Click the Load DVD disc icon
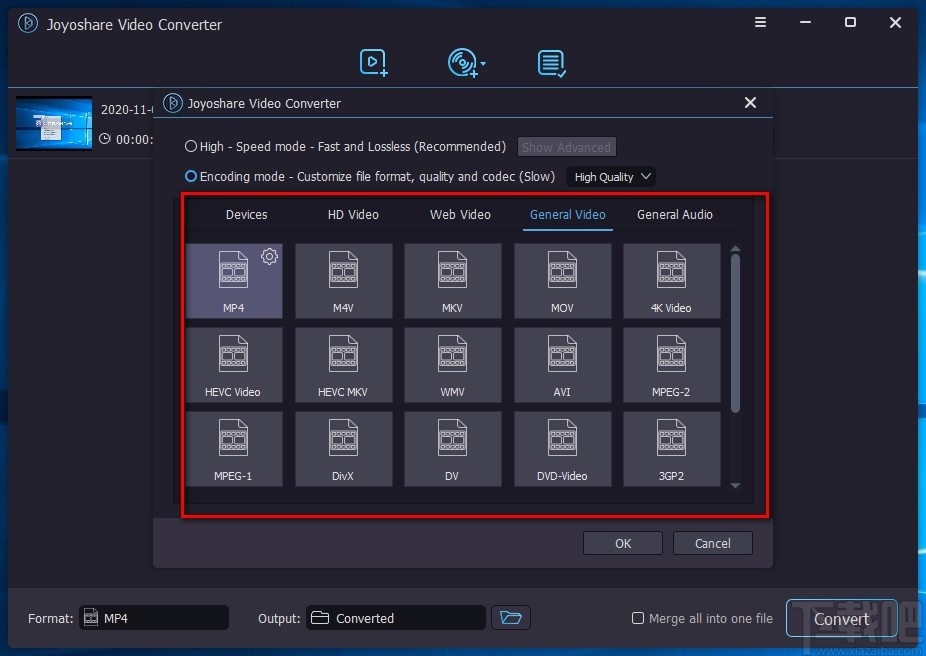This screenshot has height=656, width=926. (x=462, y=63)
